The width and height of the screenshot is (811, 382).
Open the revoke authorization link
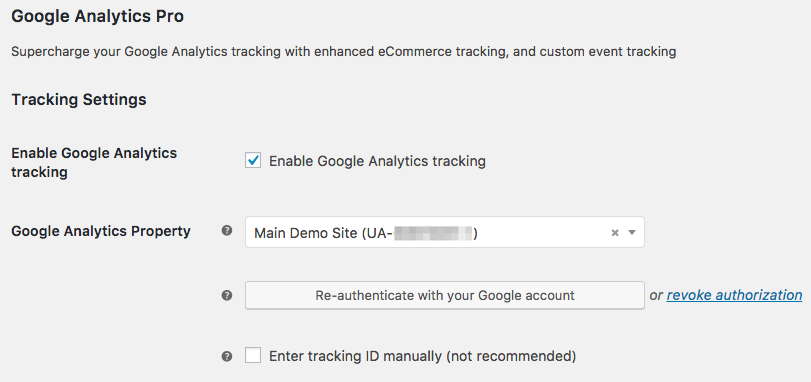pyautogui.click(x=734, y=295)
